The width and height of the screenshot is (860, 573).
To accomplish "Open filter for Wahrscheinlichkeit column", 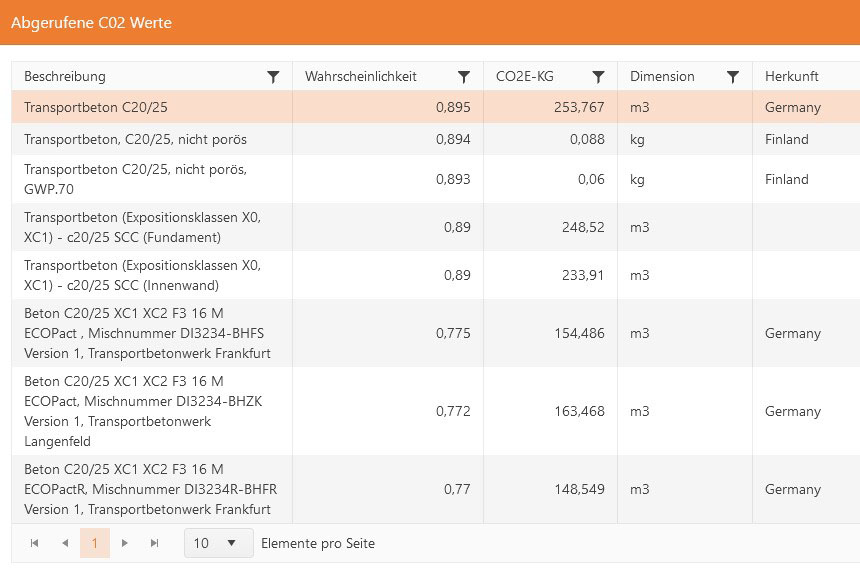I will click(x=464, y=77).
